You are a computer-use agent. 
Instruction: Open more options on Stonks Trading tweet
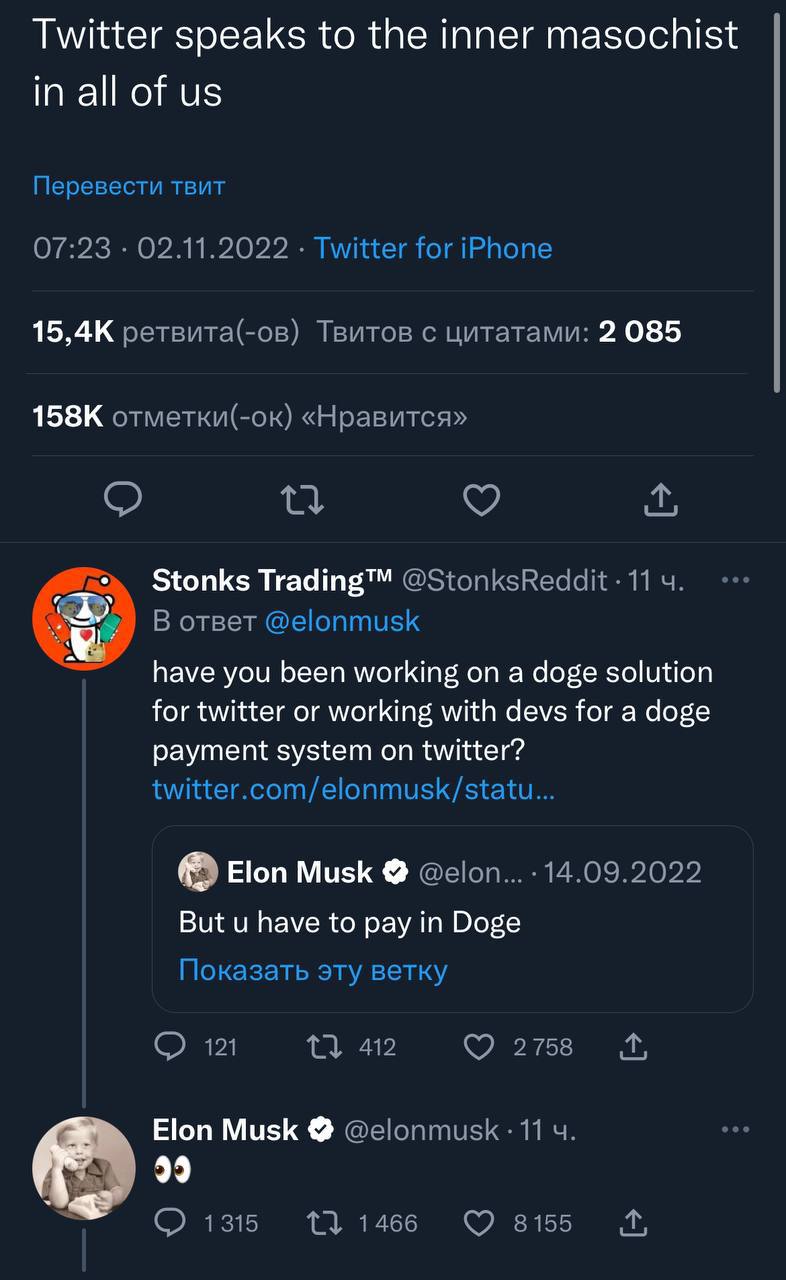[735, 580]
